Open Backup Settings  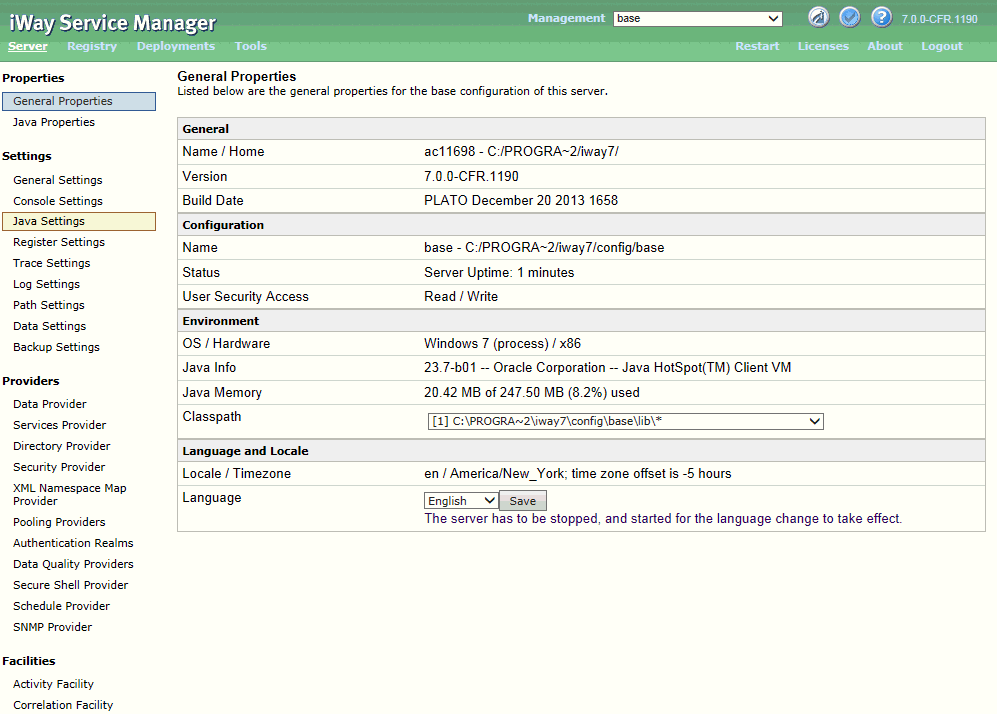57,347
